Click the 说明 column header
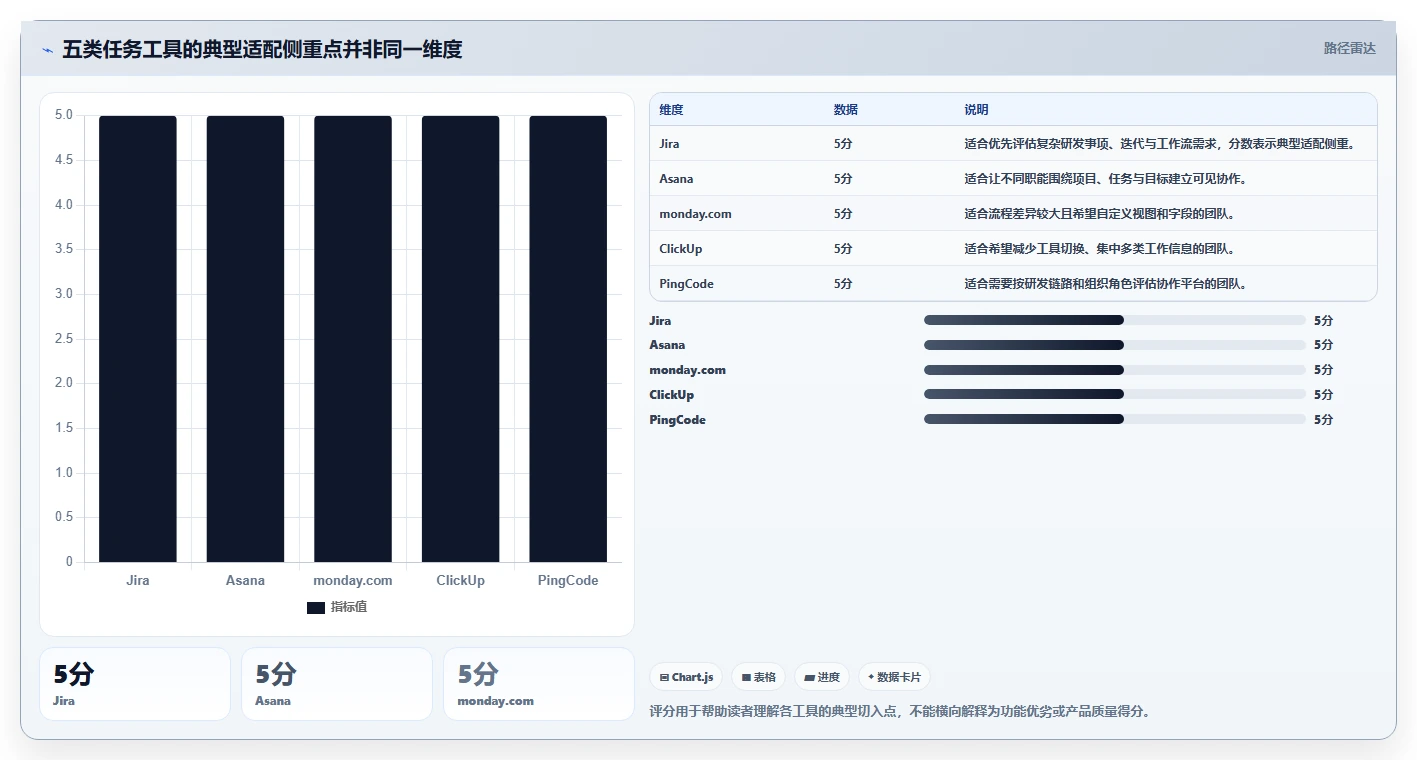This screenshot has height=760, width=1417. [976, 110]
